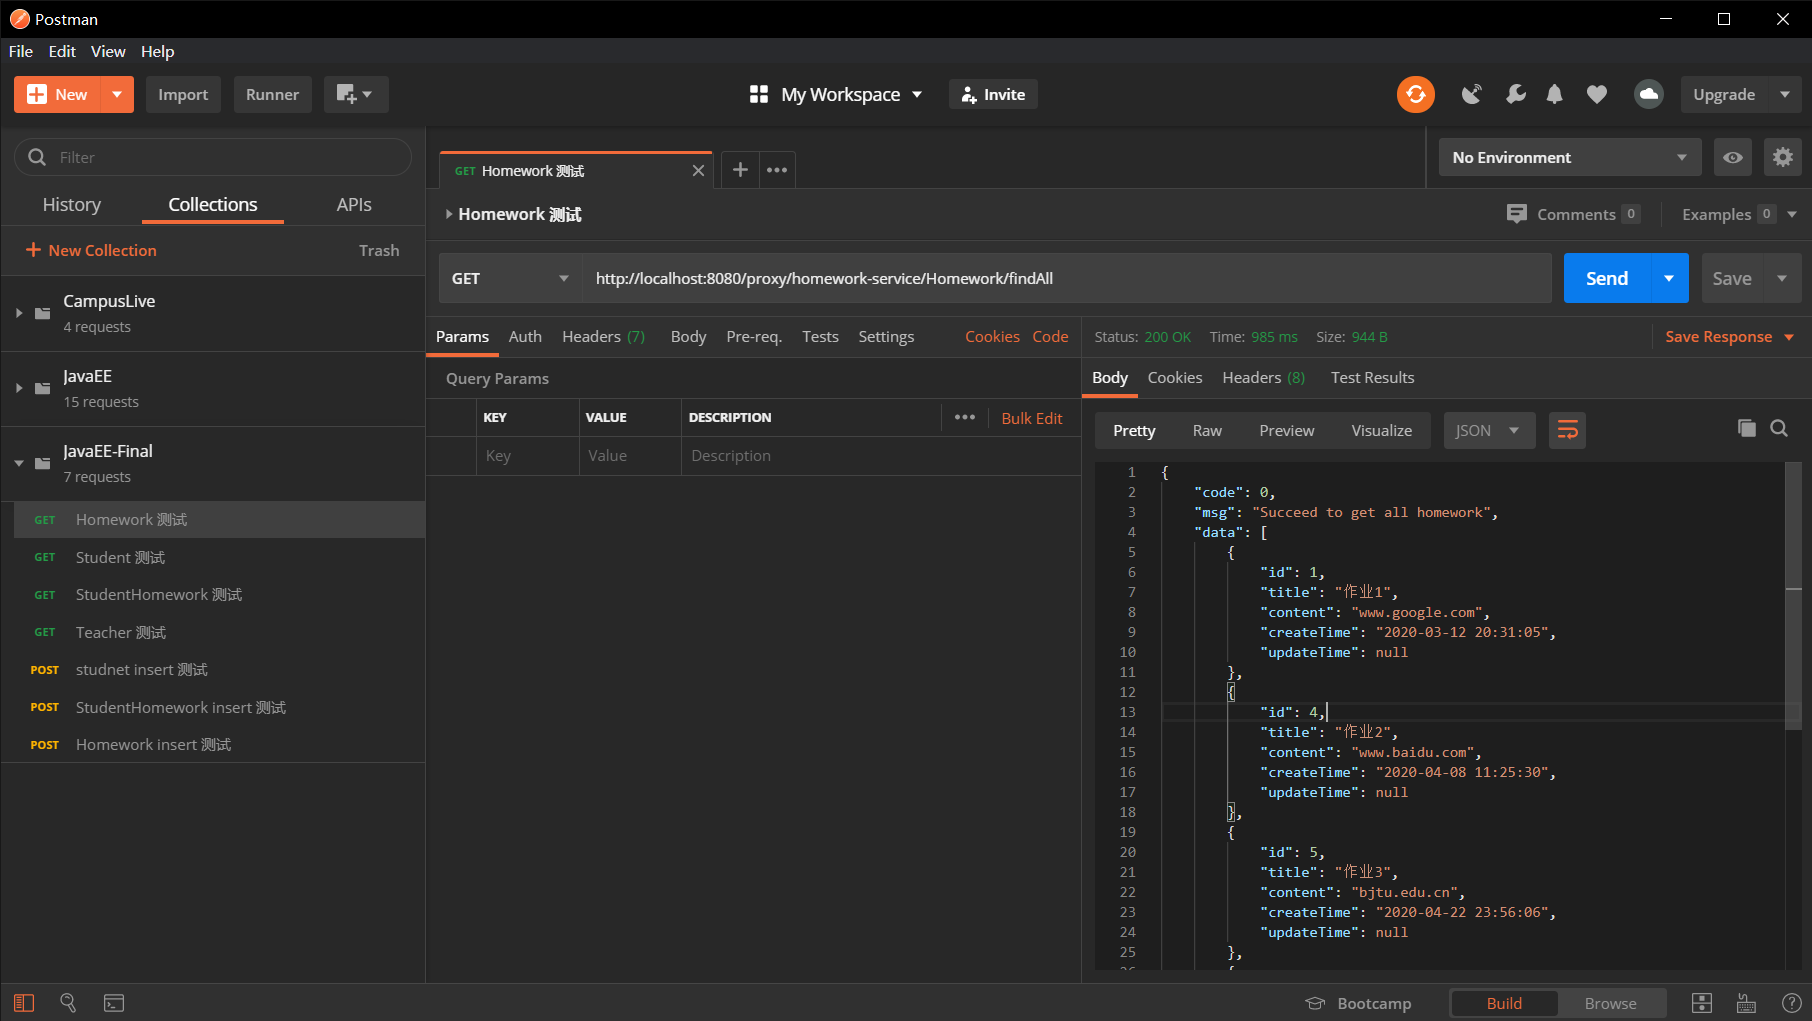
Task: Search the response with magnifier icon
Action: point(1779,428)
